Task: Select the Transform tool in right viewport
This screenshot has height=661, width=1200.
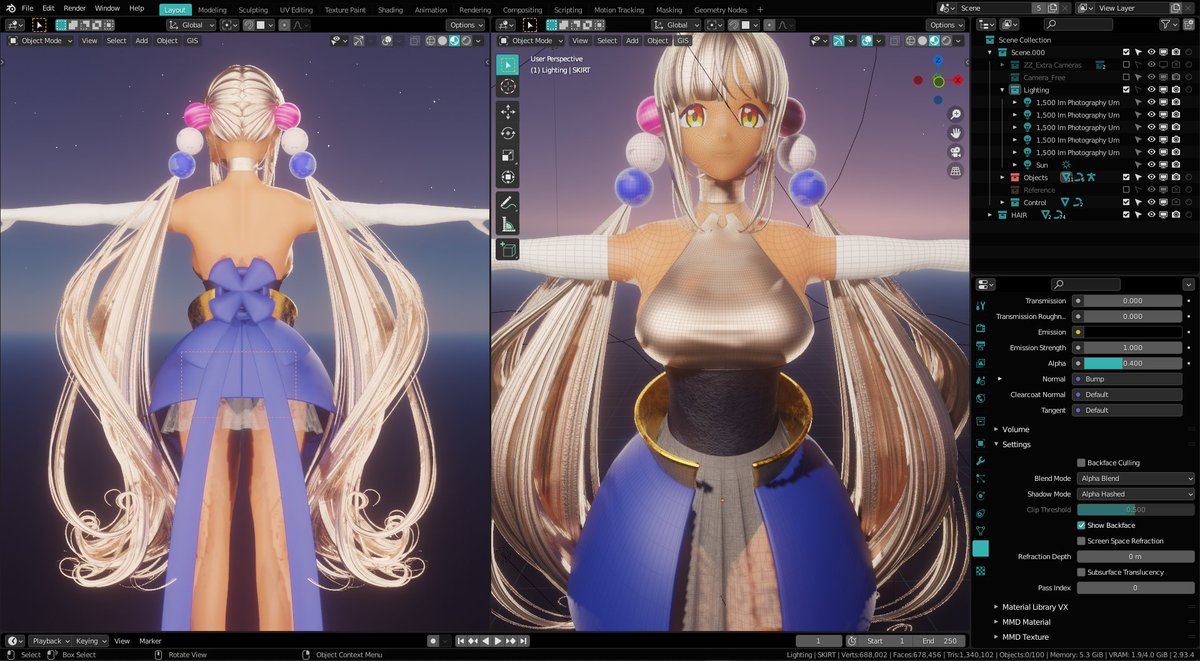Action: [x=507, y=177]
